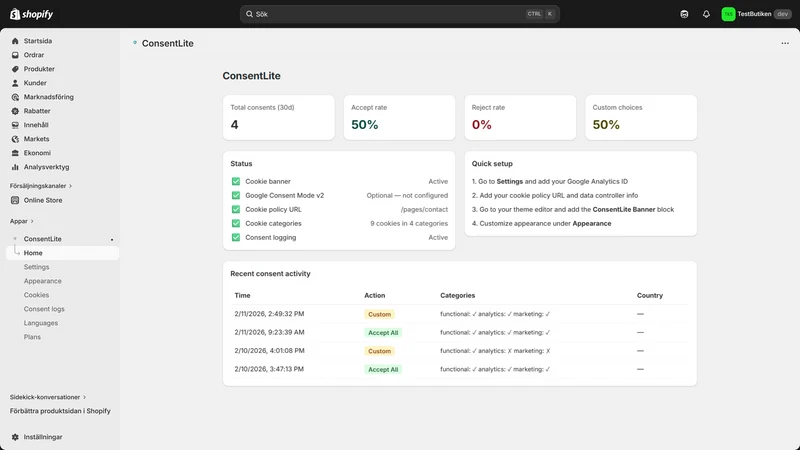The height and width of the screenshot is (450, 800).
Task: Click the Time column header
Action: point(242,295)
